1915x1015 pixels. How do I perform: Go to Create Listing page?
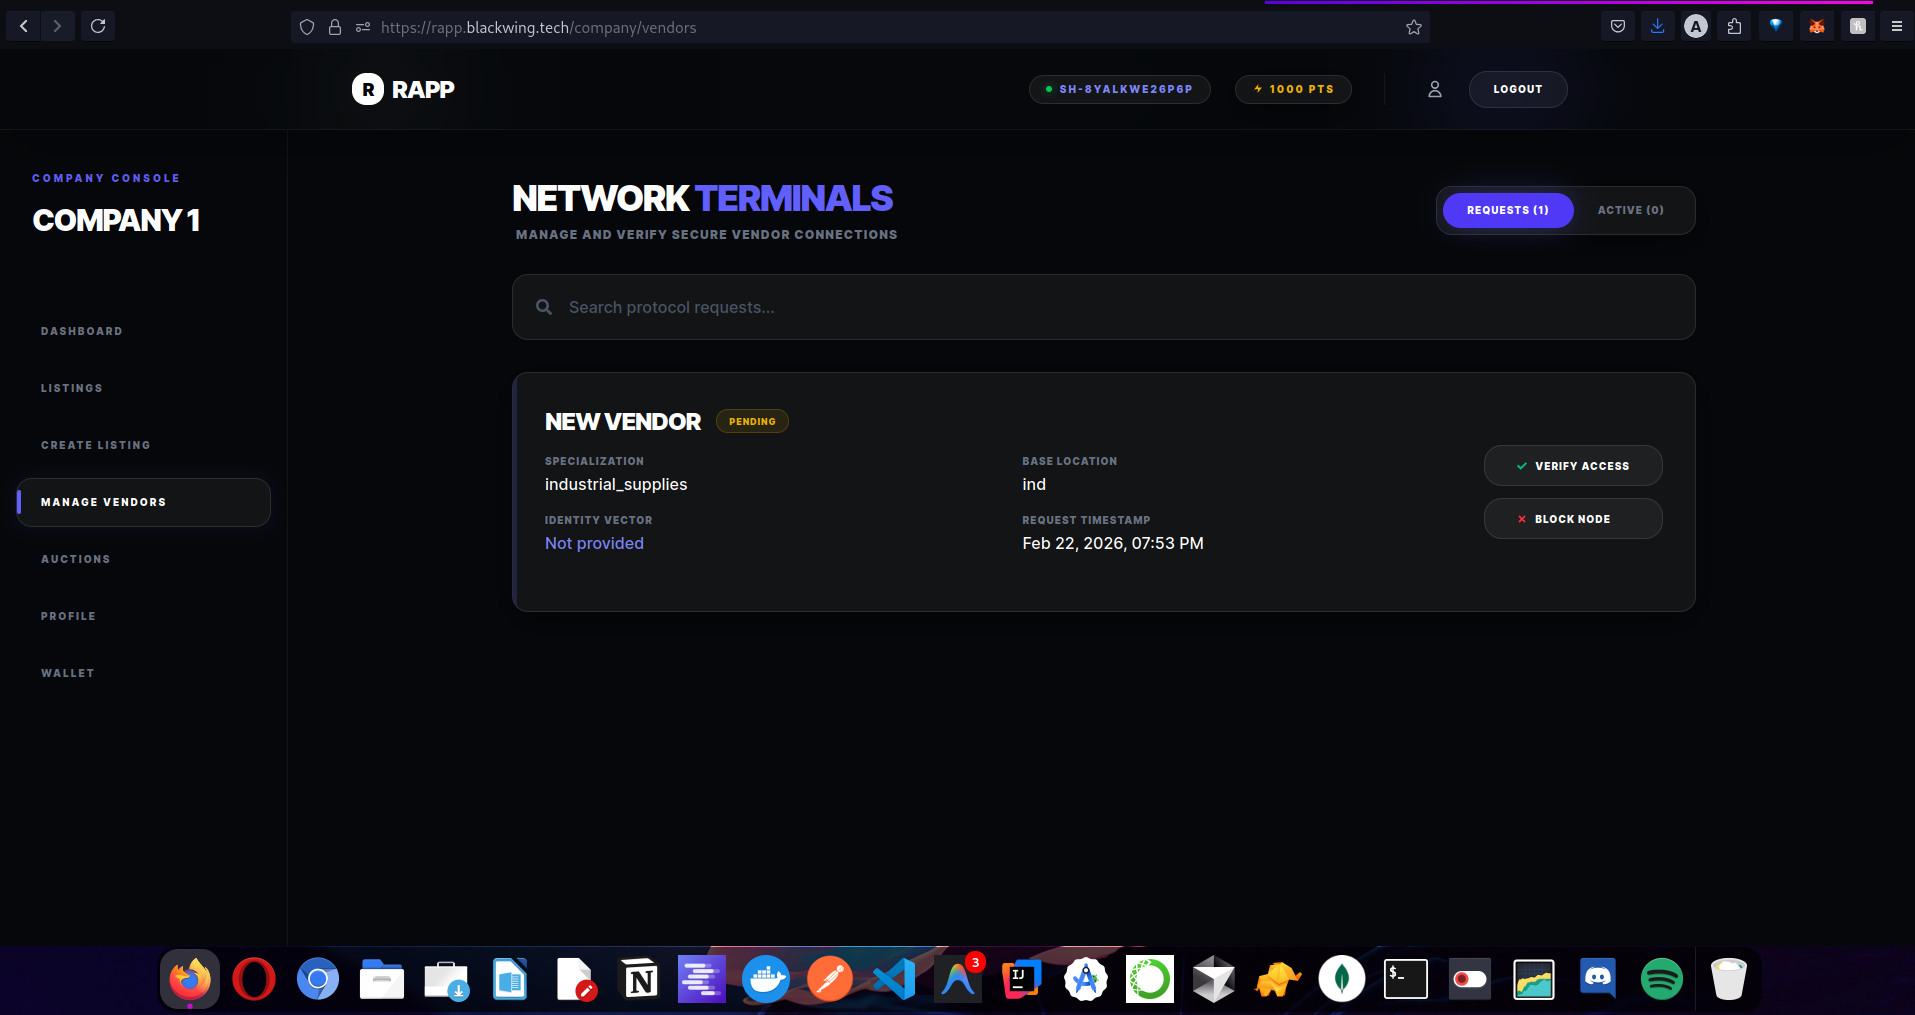point(96,445)
